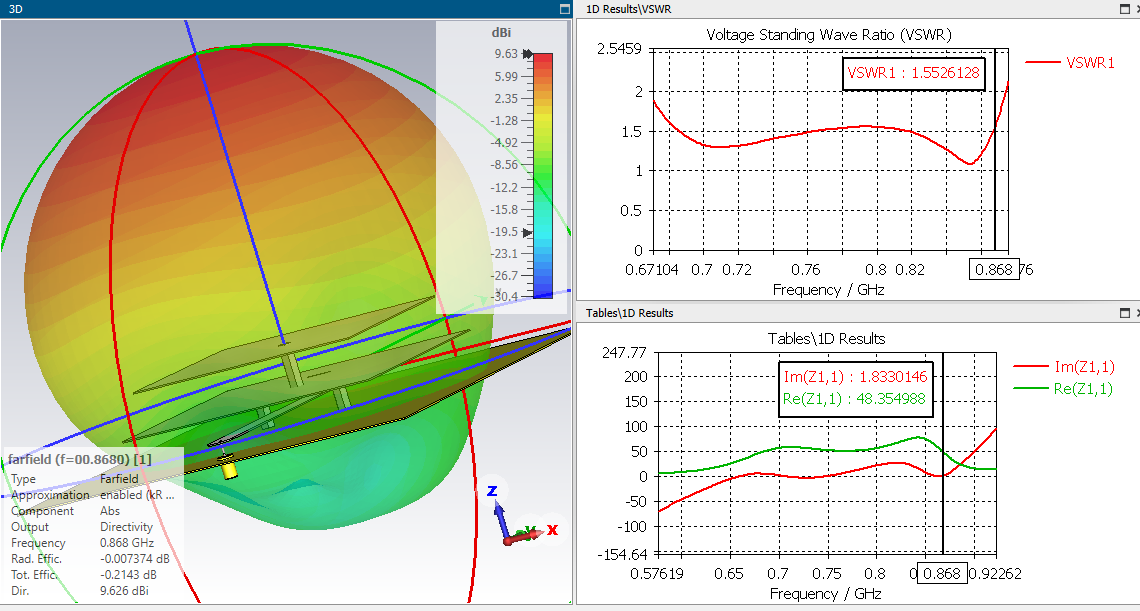Maximize the 3D view panel
The height and width of the screenshot is (611, 1140).
[x=565, y=9]
